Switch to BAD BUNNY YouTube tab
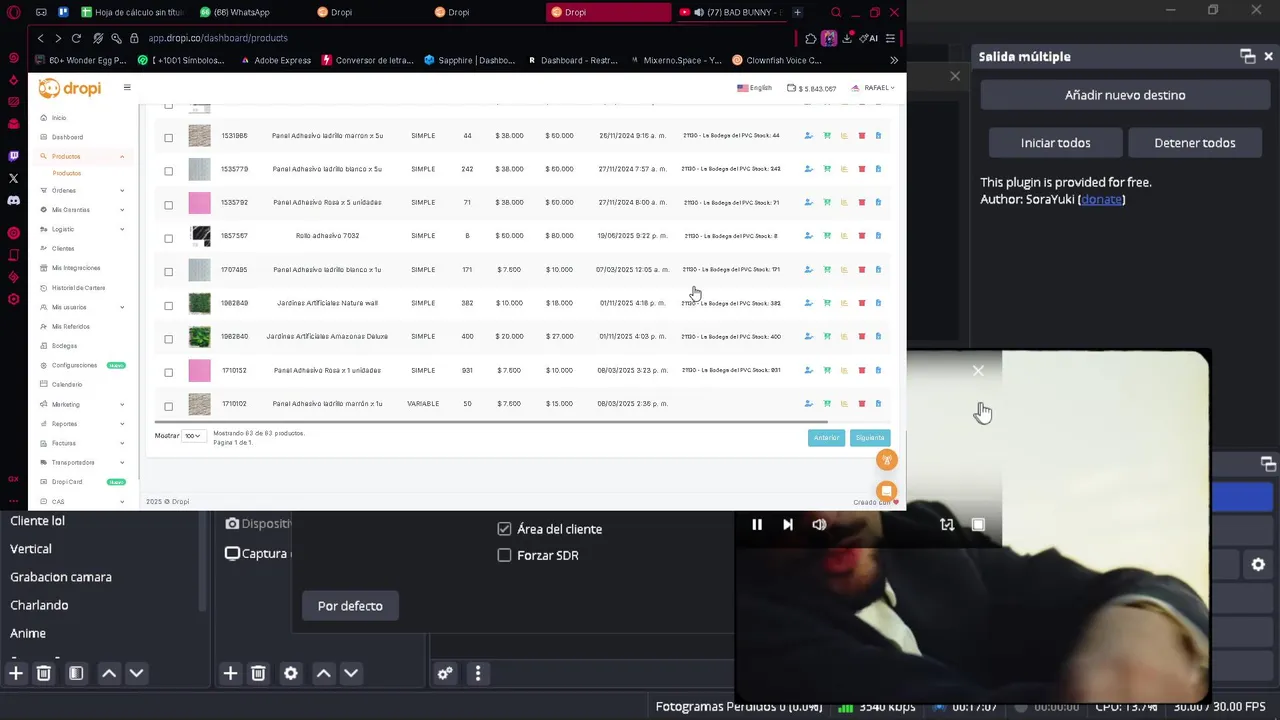The height and width of the screenshot is (720, 1280). 729,12
